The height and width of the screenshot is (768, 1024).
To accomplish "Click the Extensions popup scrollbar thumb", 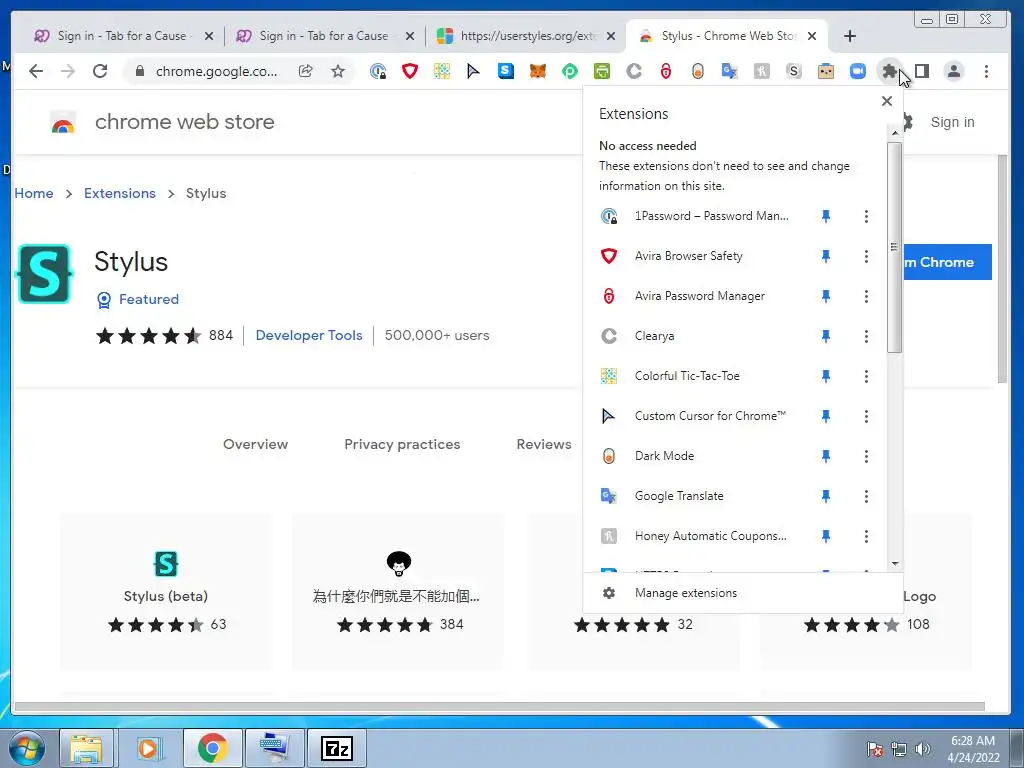I will click(x=895, y=247).
